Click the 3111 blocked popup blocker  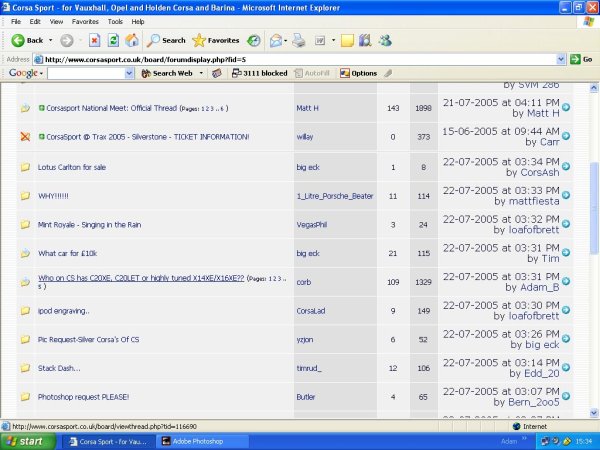point(258,73)
